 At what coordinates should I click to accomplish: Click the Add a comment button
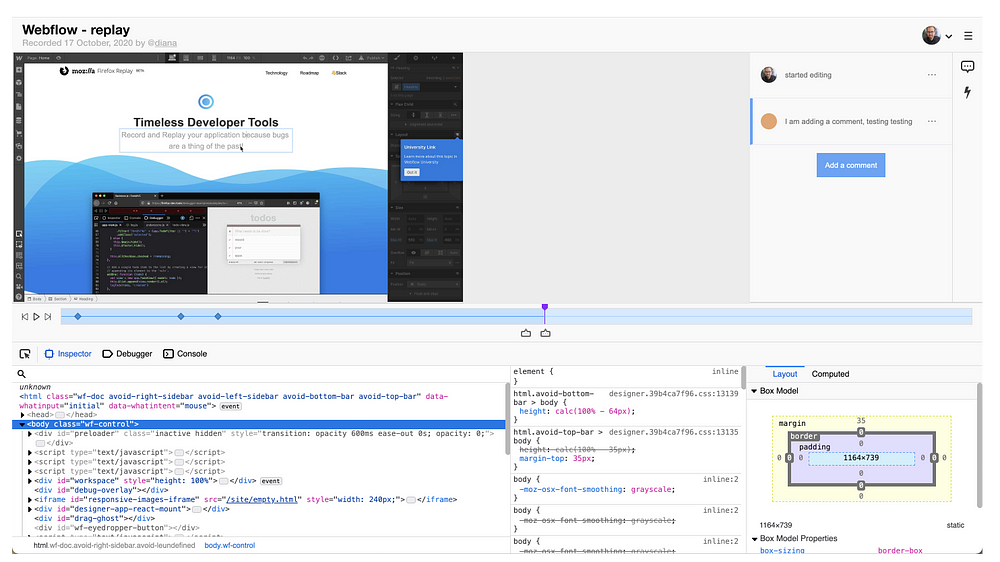point(851,165)
